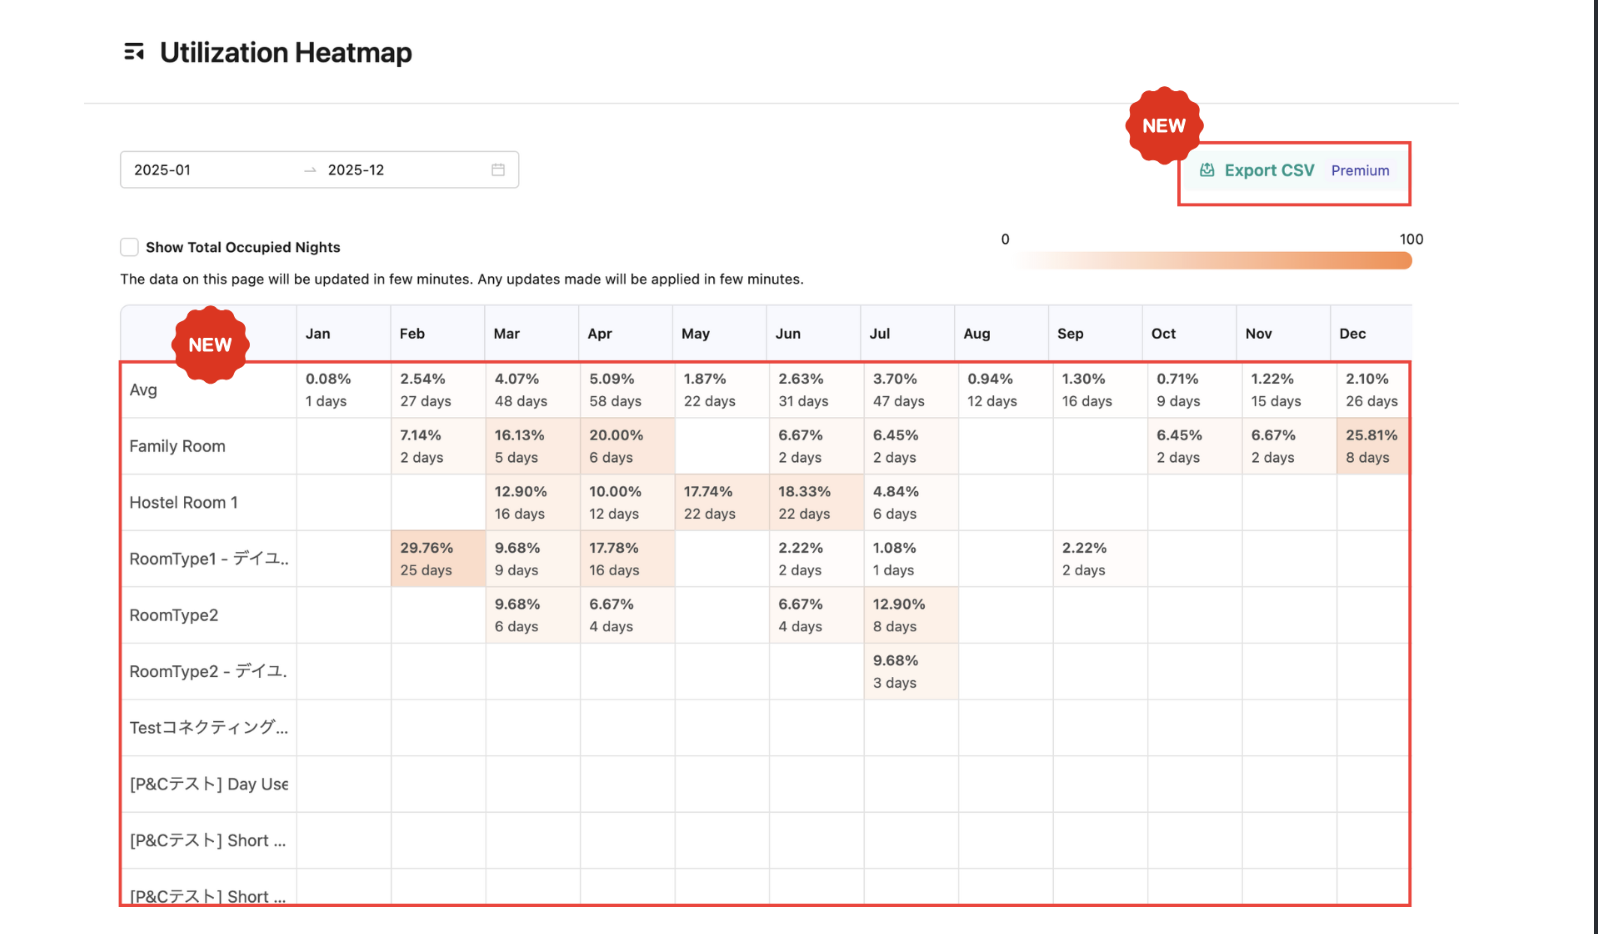Select the Nov column header
Image resolution: width=1598 pixels, height=934 pixels.
tap(1284, 334)
